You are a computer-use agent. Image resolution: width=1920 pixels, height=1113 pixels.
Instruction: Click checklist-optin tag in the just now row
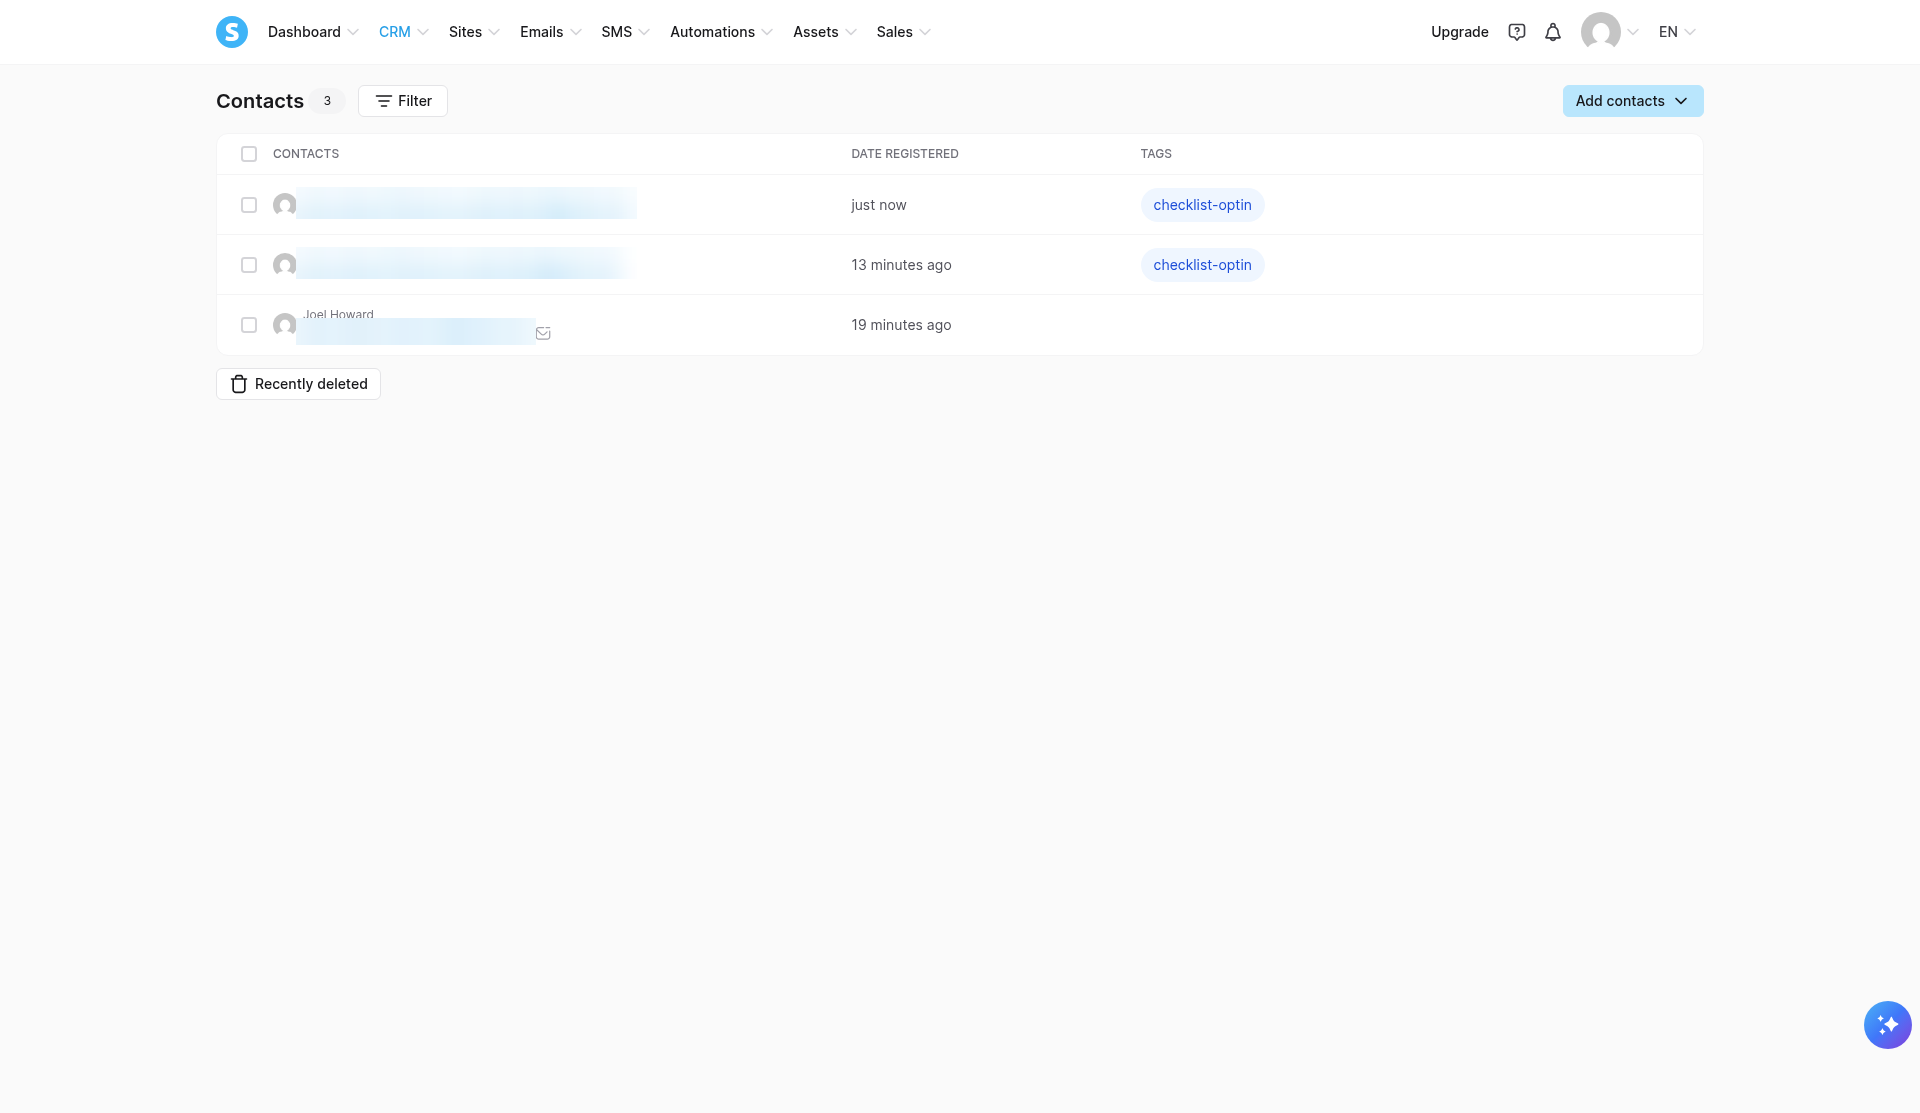(1202, 205)
